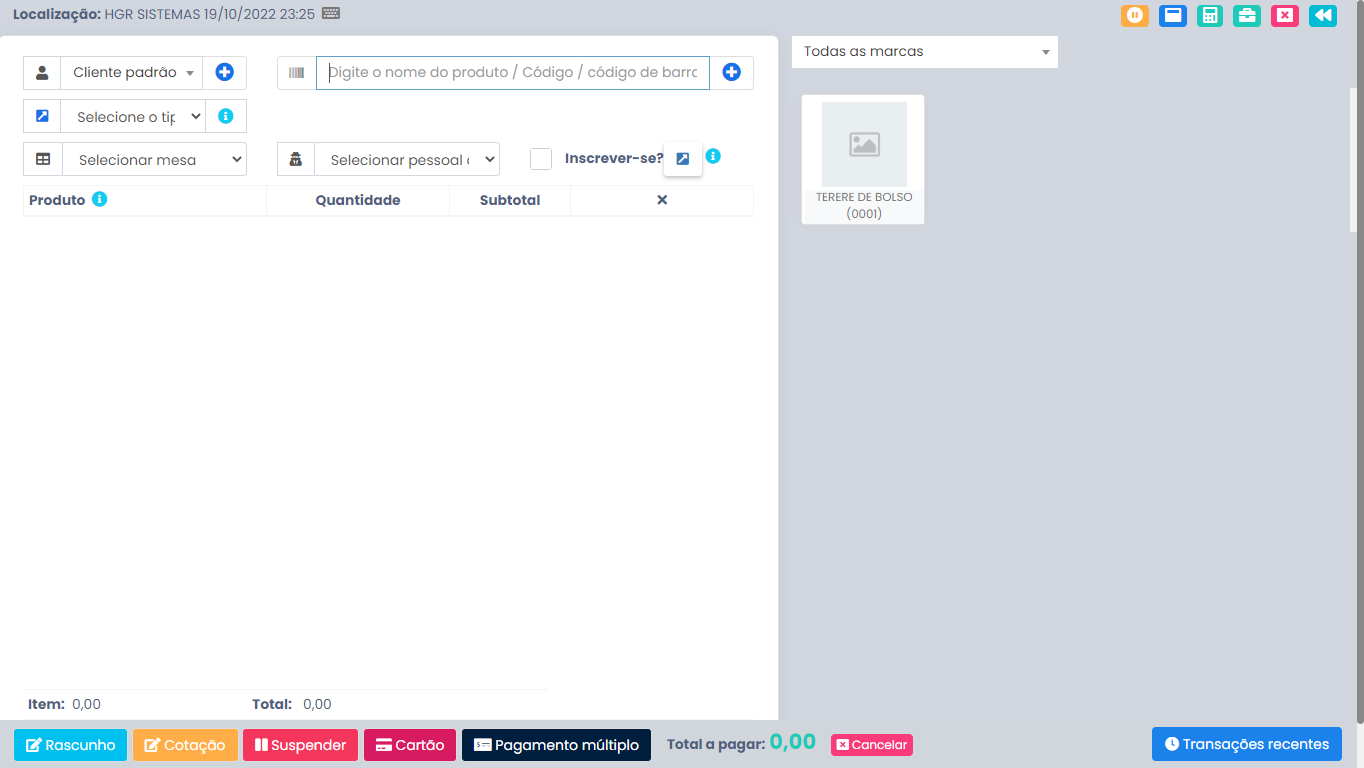Expand the Selecionar mesa dropdown
This screenshot has width=1364, height=768.
[154, 160]
